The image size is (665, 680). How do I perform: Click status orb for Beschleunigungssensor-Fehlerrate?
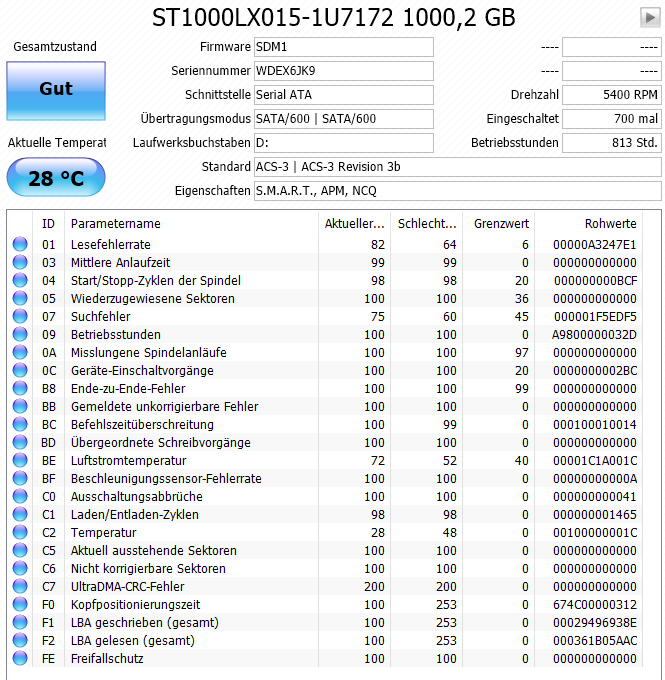(20, 478)
